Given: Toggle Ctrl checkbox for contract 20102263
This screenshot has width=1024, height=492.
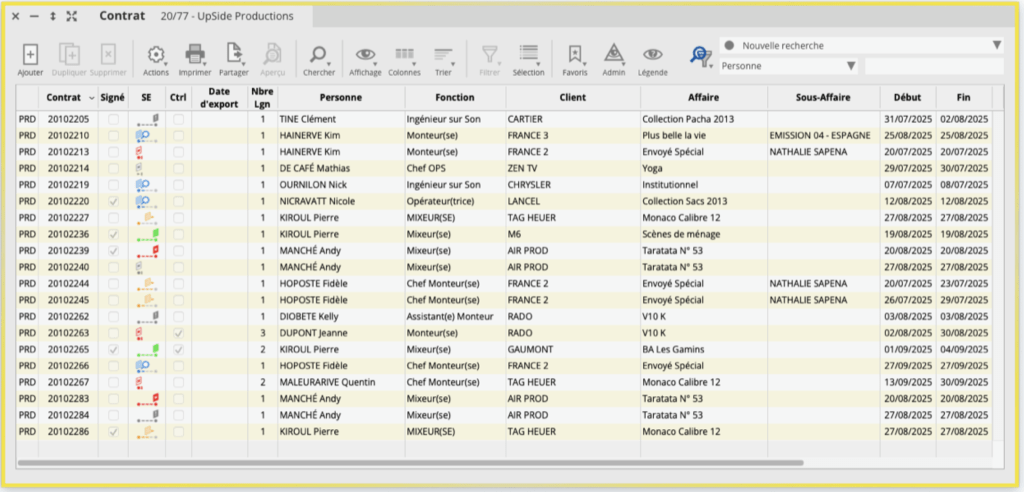Looking at the screenshot, I should [178, 332].
